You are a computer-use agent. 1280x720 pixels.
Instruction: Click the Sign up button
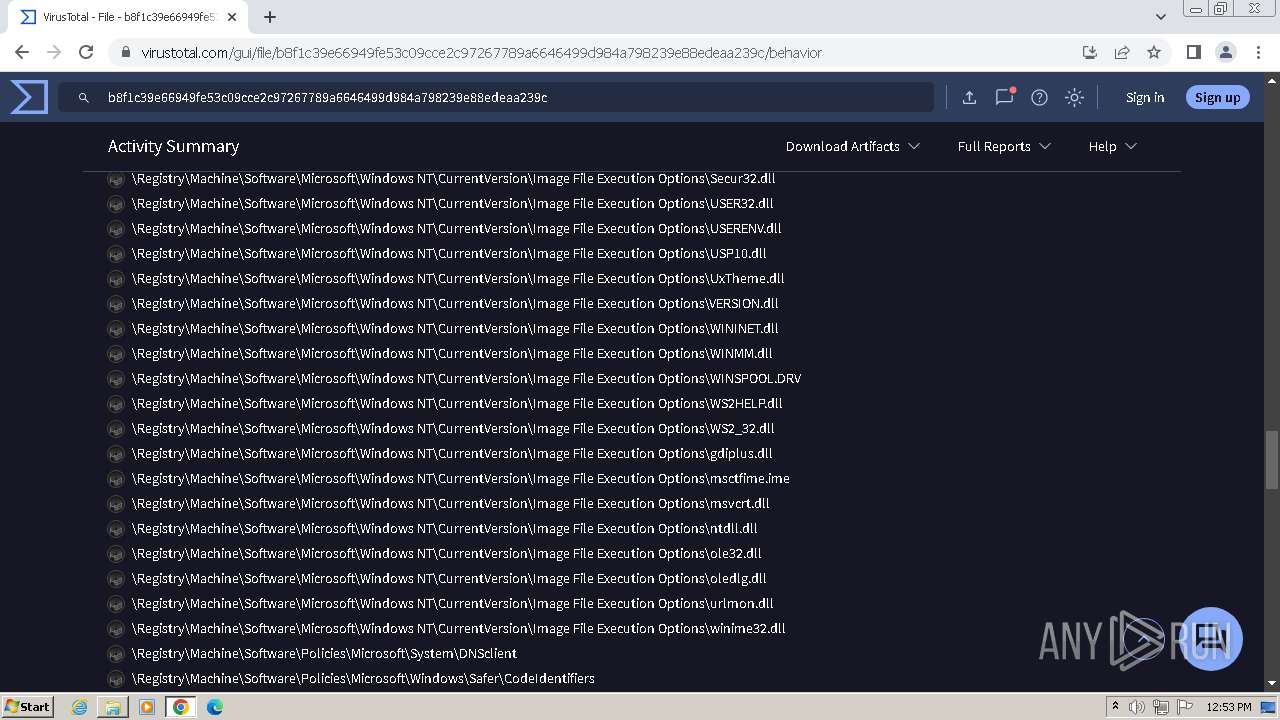[x=1217, y=97]
